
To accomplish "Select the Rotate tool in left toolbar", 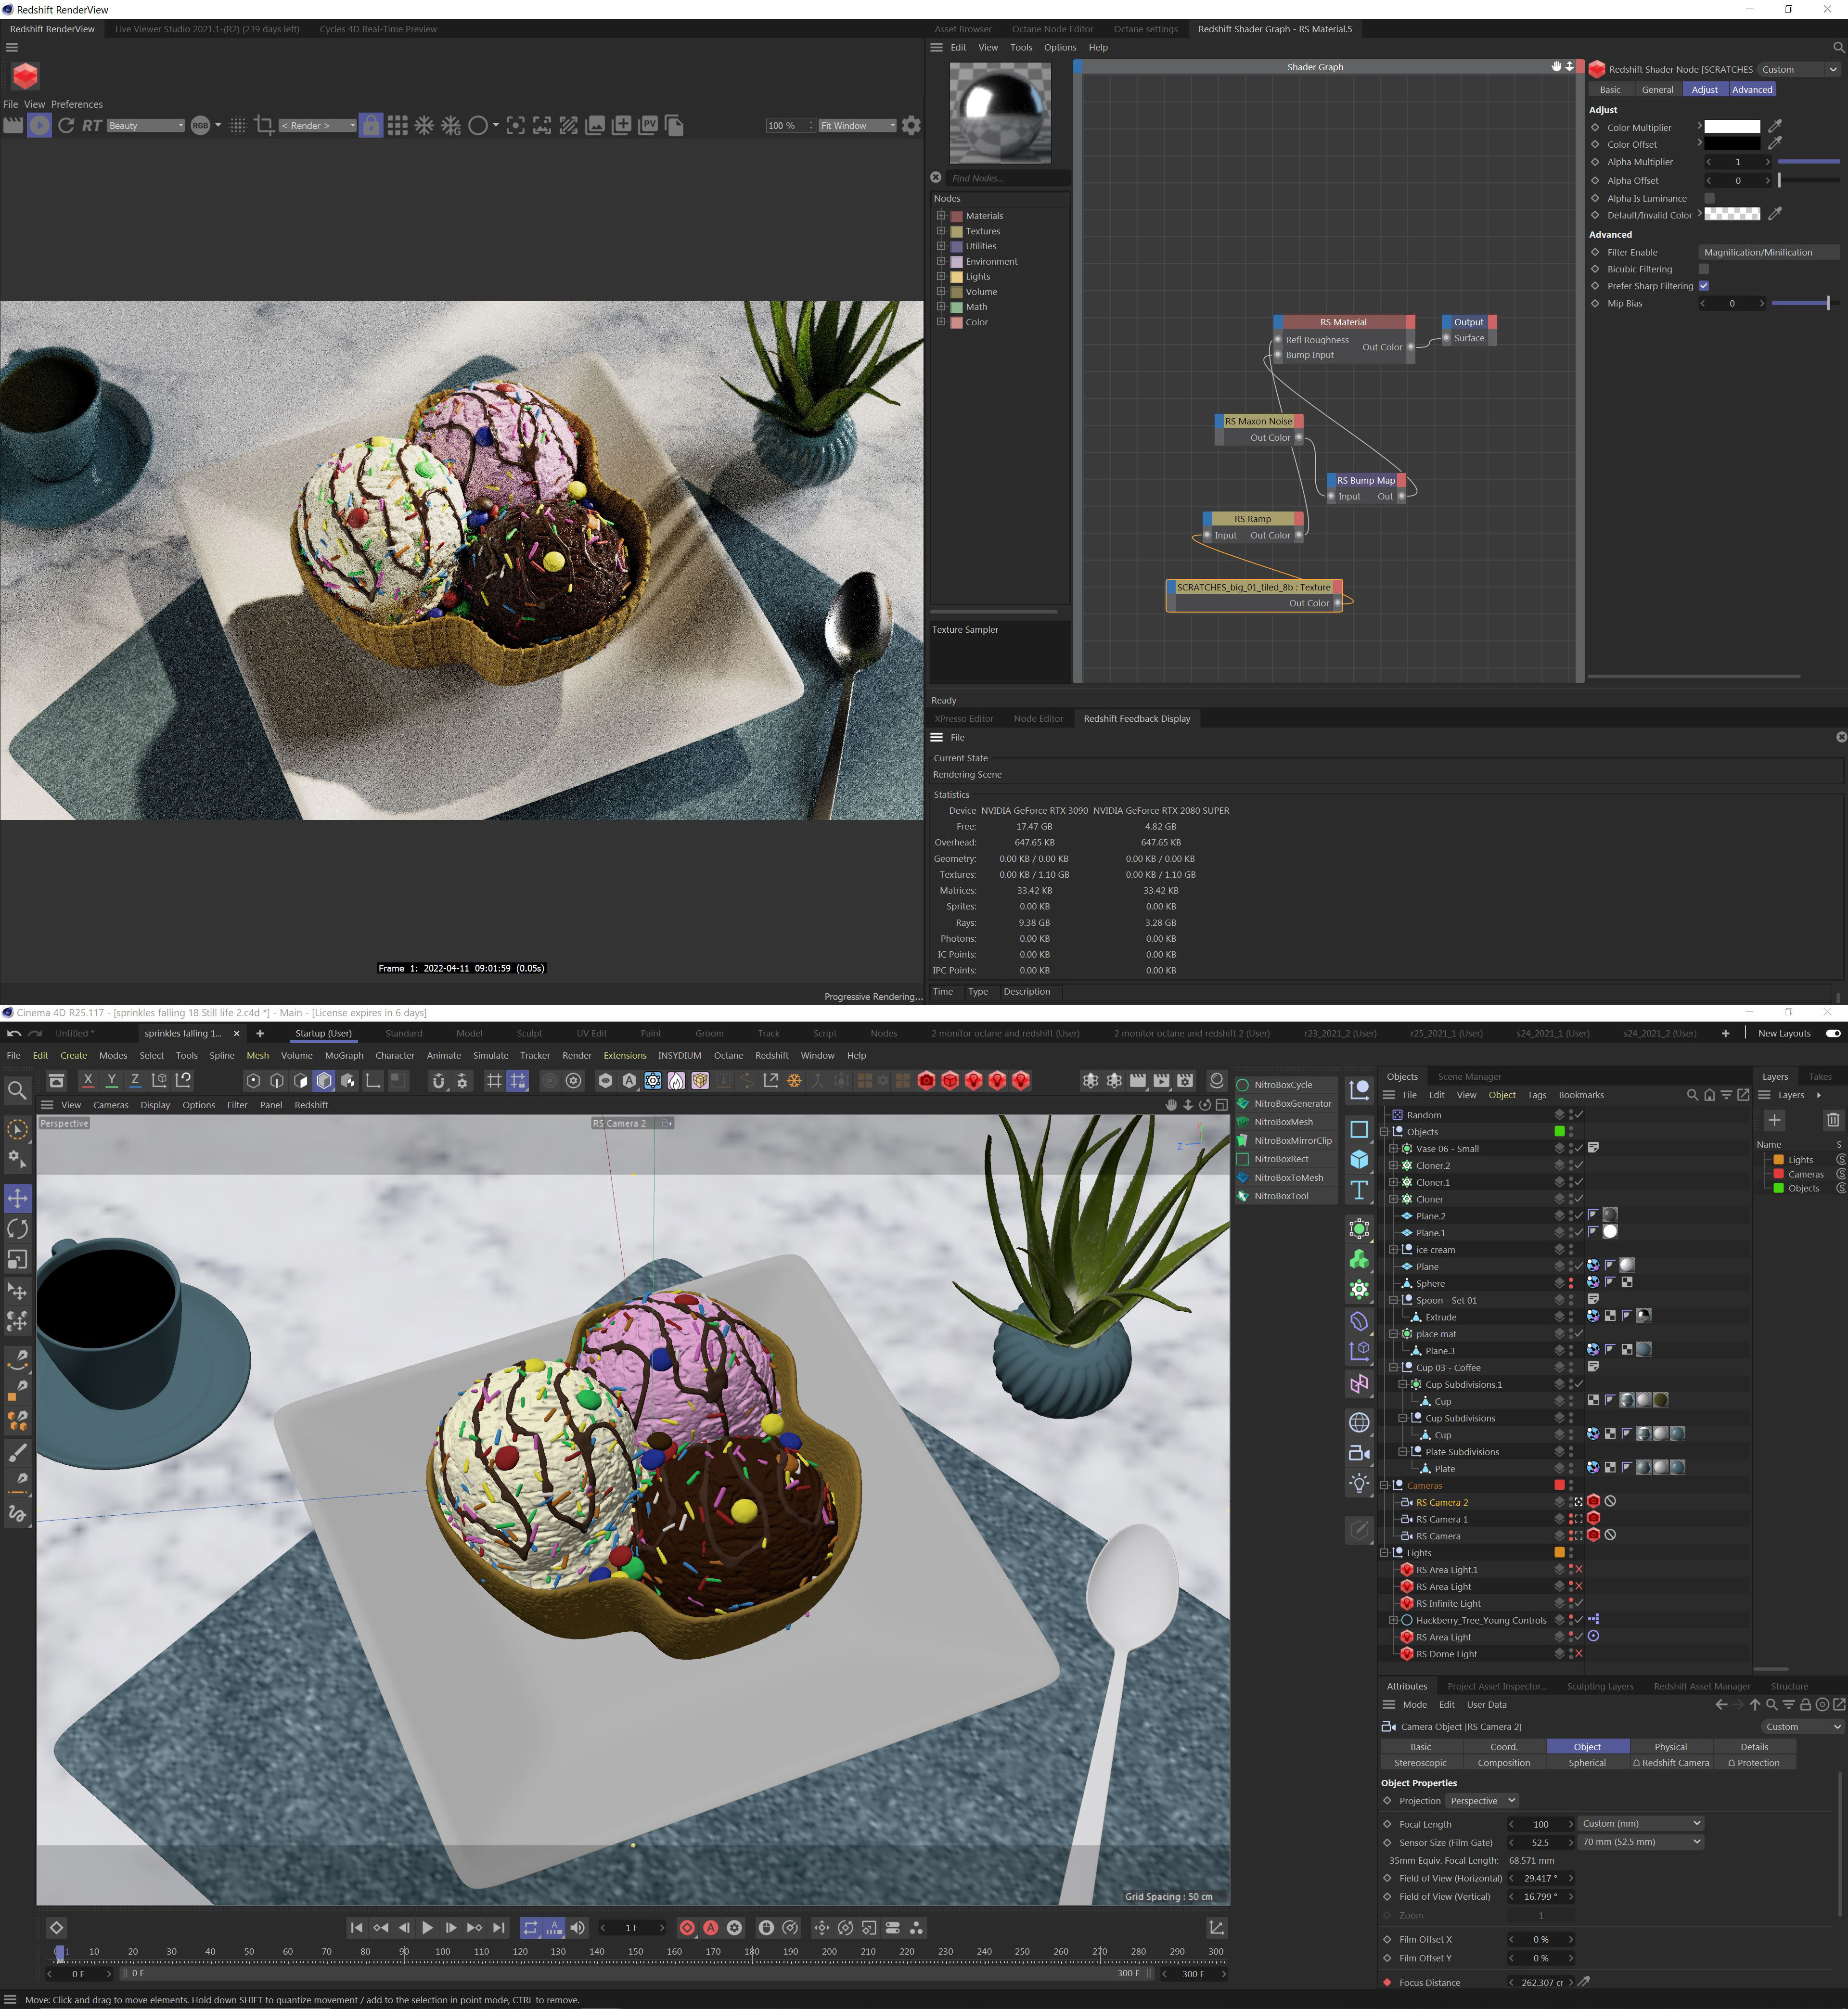I will (18, 1229).
